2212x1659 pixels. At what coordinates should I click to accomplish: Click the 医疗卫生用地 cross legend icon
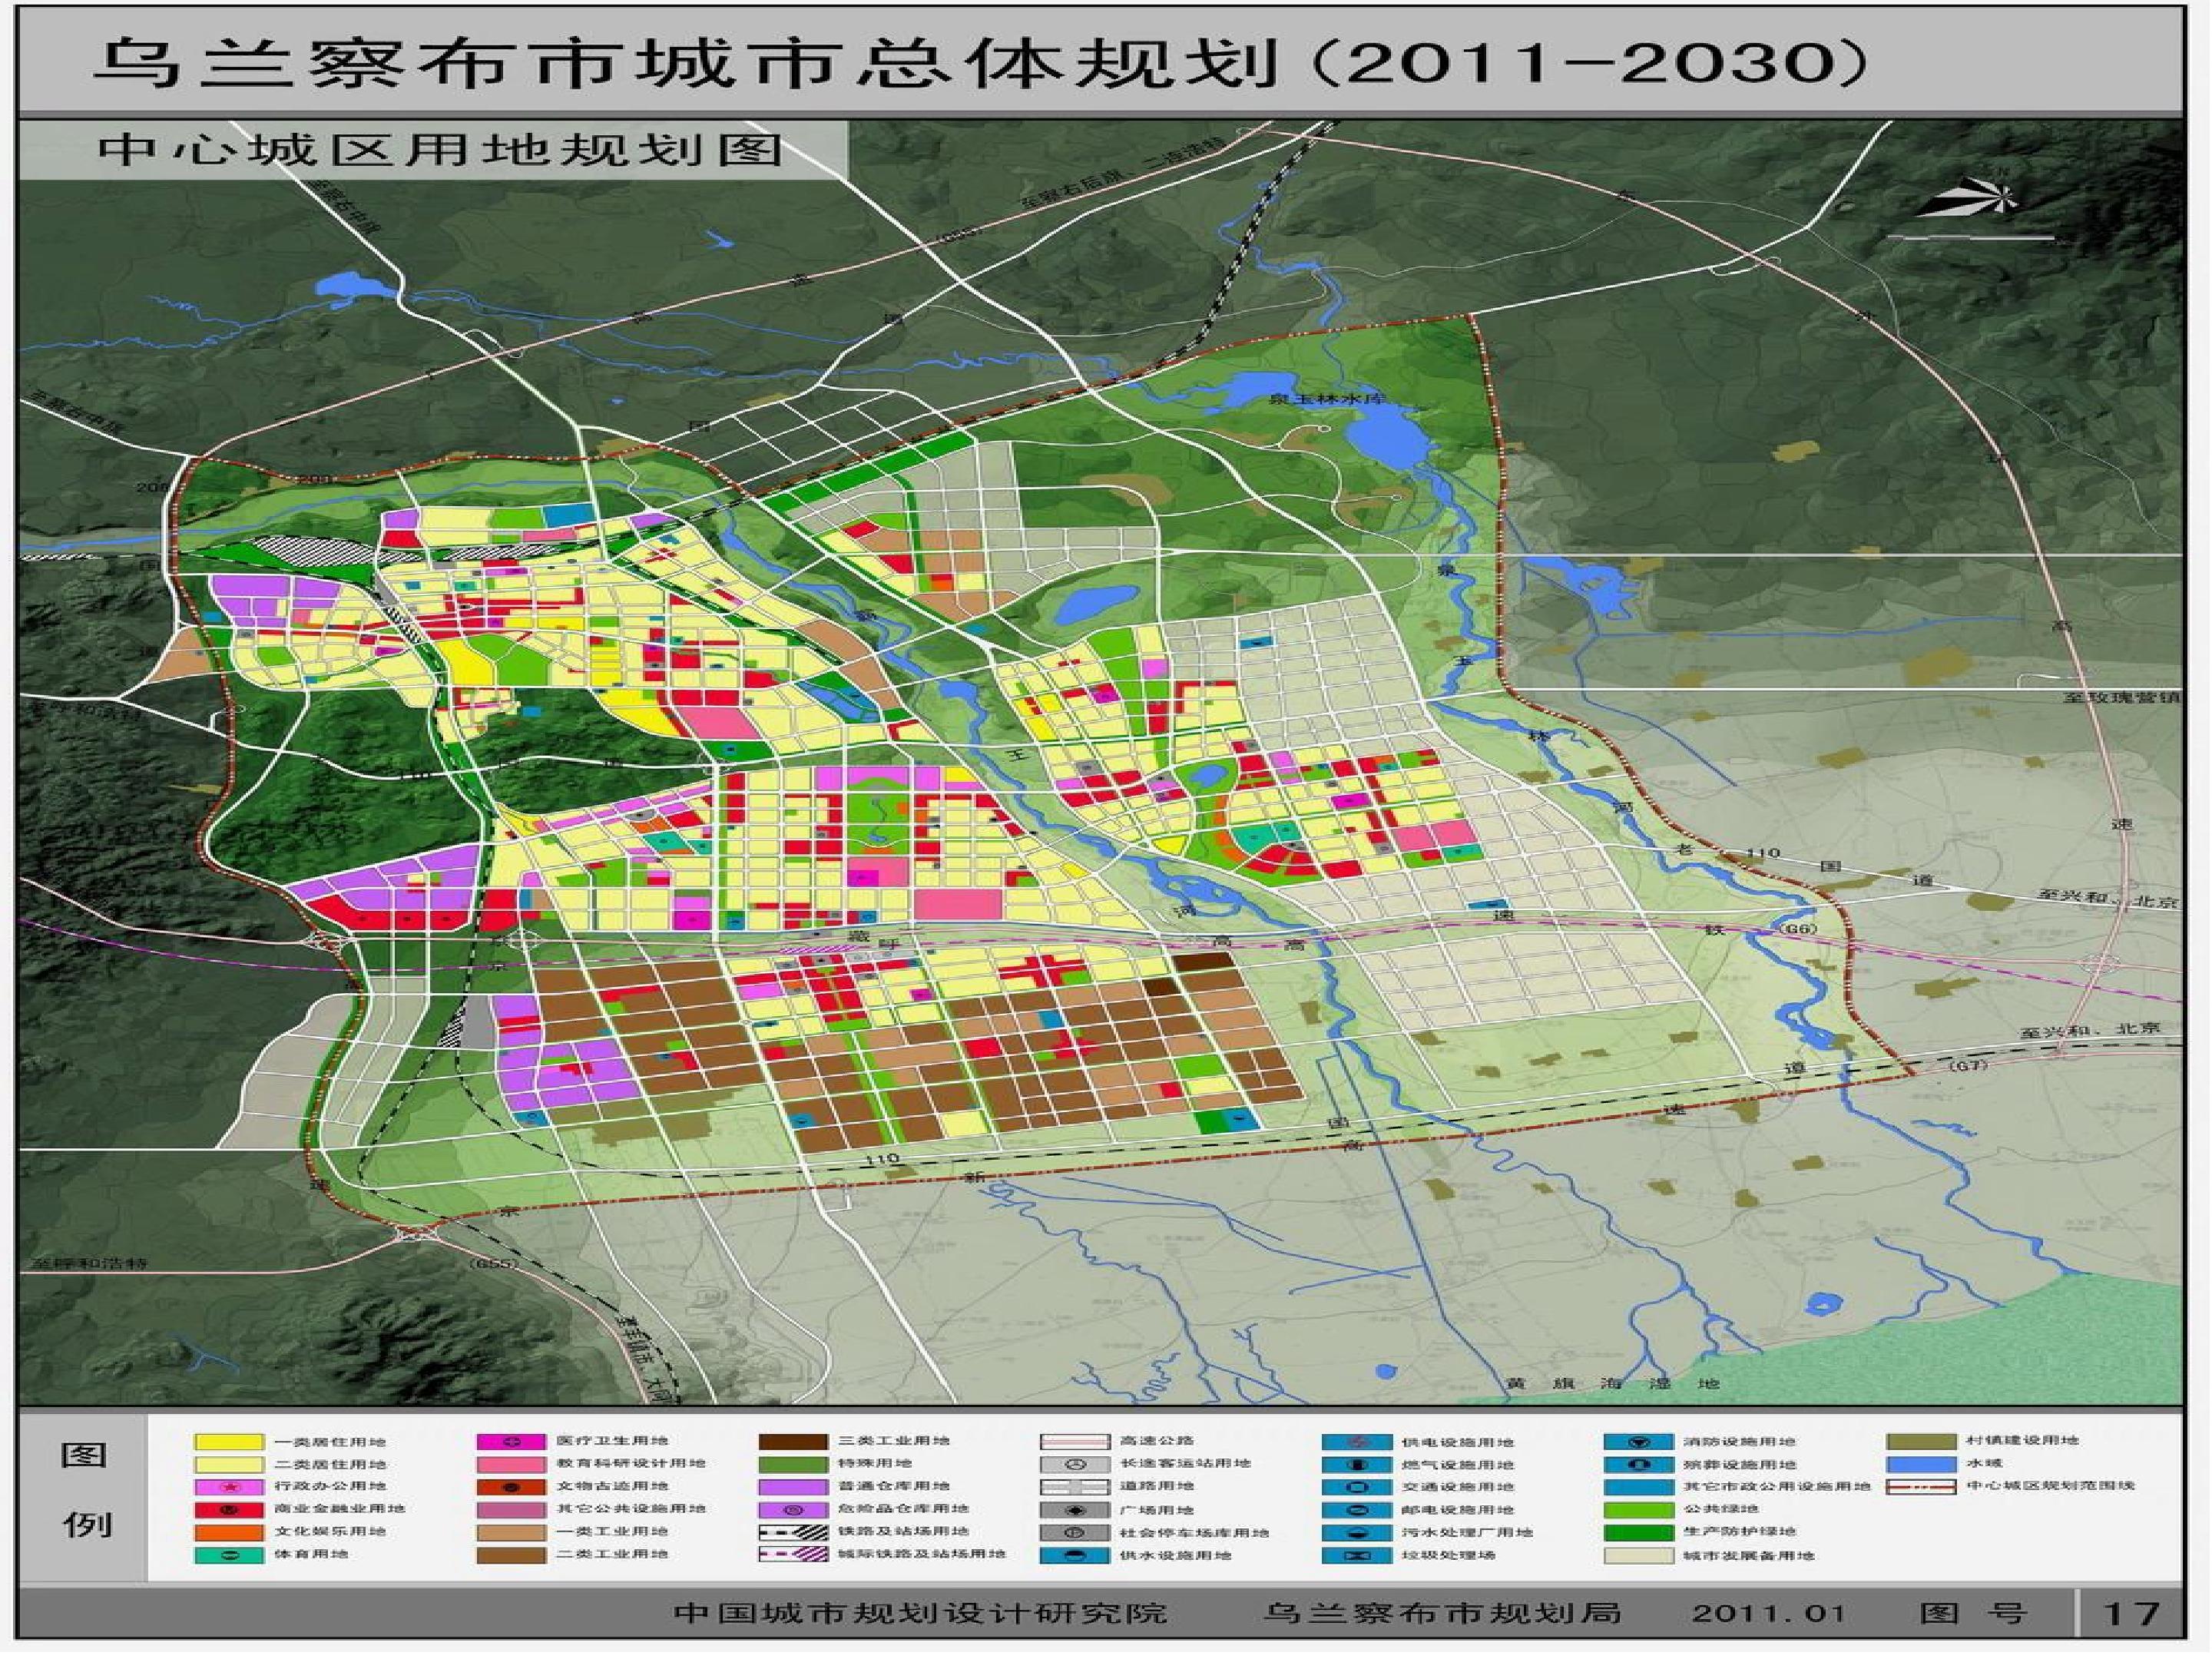(x=512, y=1442)
